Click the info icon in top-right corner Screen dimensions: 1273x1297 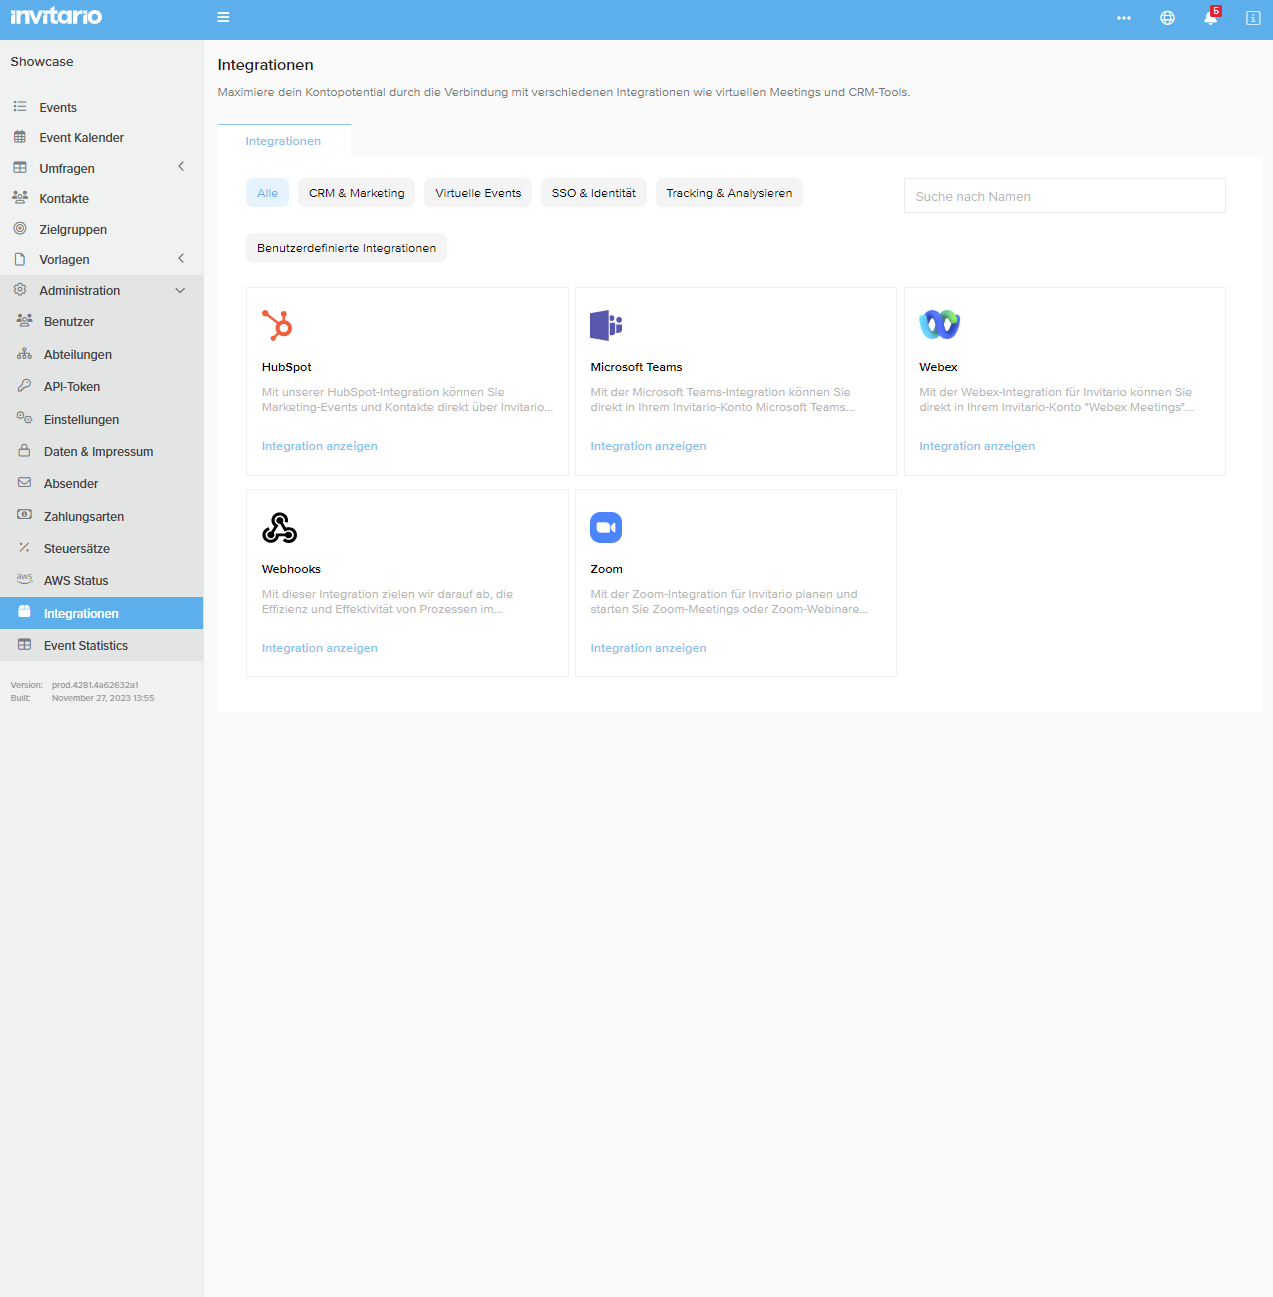(1252, 18)
